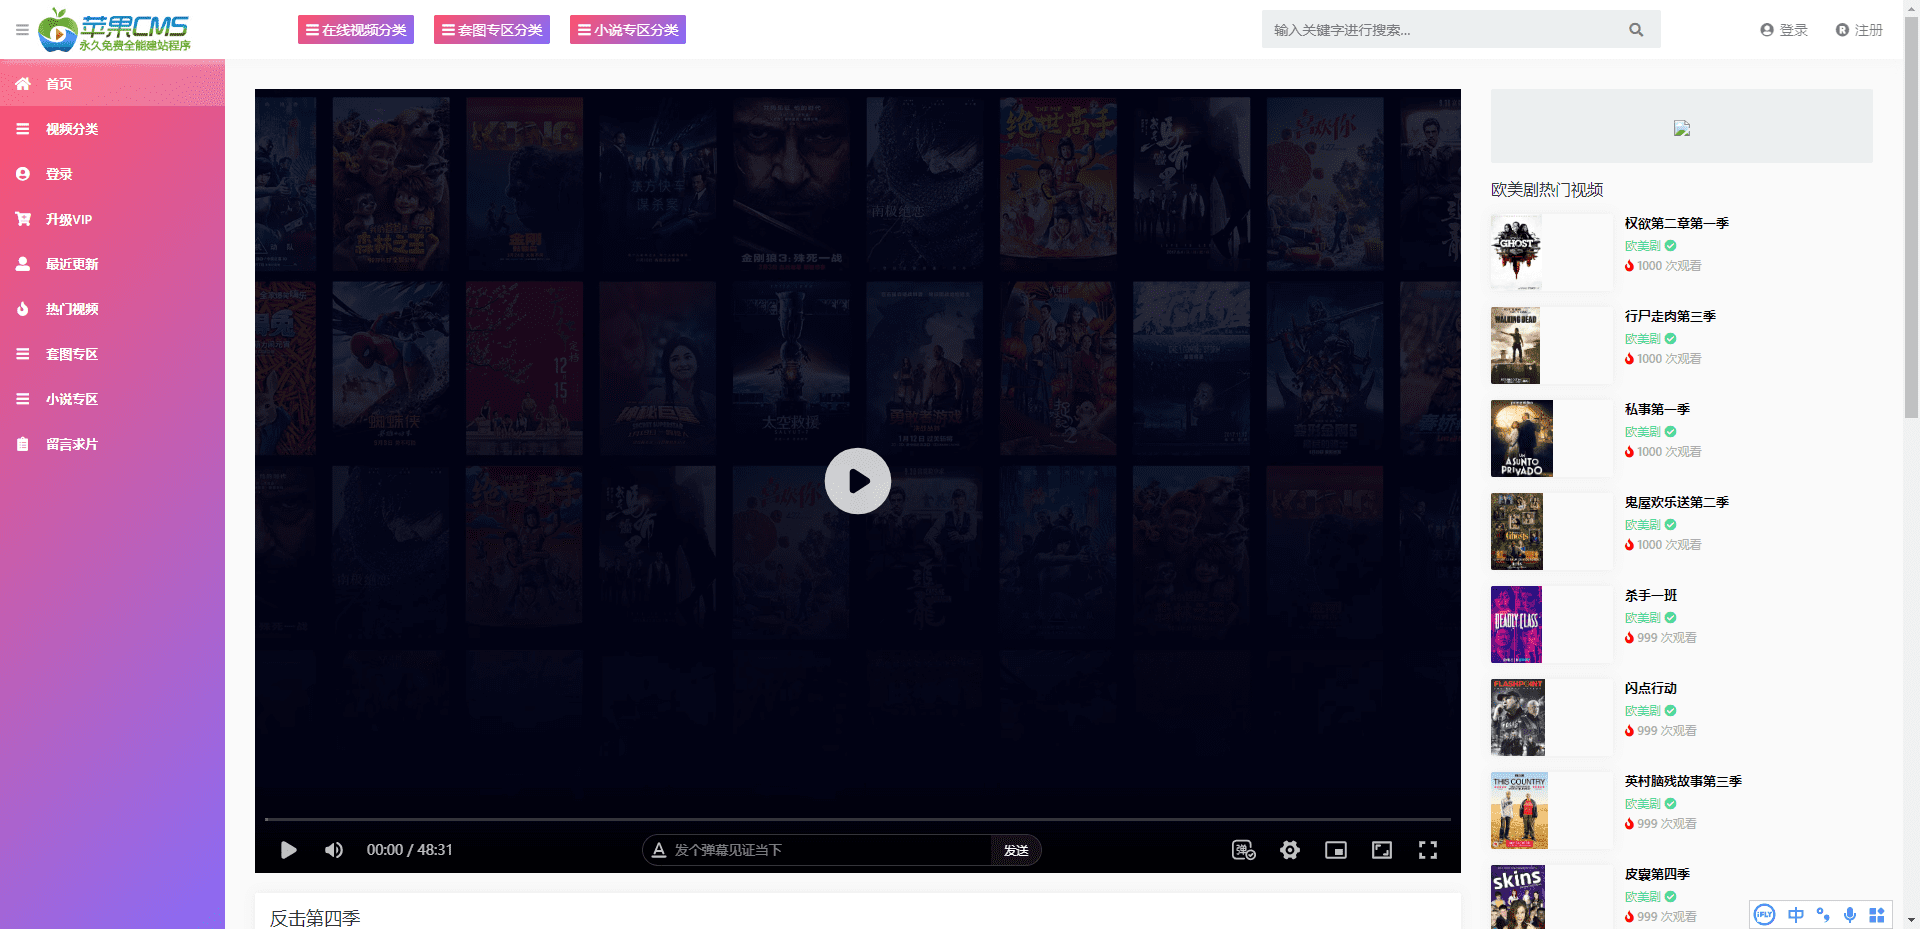The height and width of the screenshot is (929, 1920).
Task: Click the broken ad banner image
Action: click(1682, 128)
